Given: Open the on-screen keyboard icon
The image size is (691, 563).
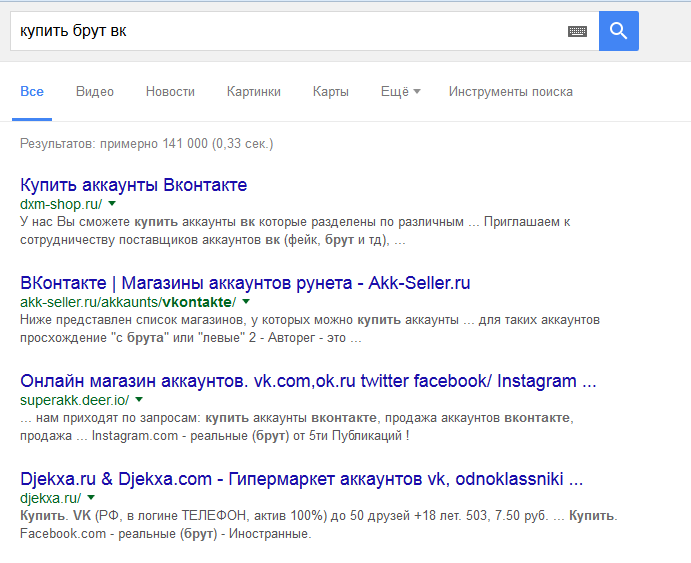Looking at the screenshot, I should pos(577,31).
